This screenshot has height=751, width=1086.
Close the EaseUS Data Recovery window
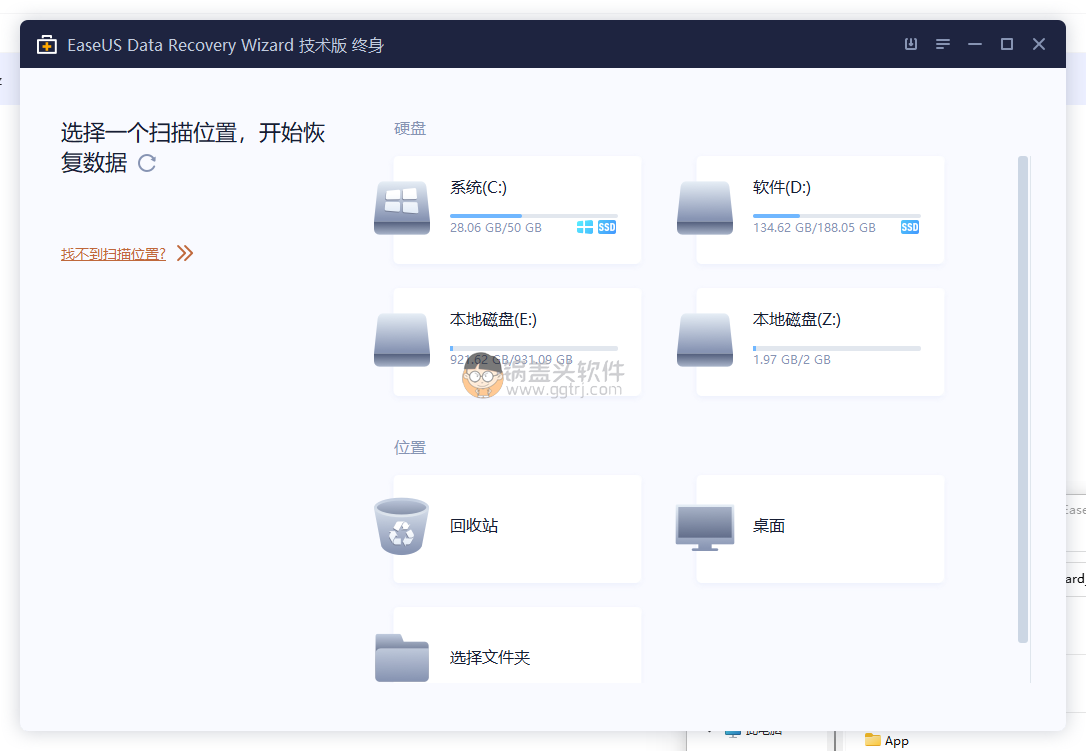(1039, 44)
